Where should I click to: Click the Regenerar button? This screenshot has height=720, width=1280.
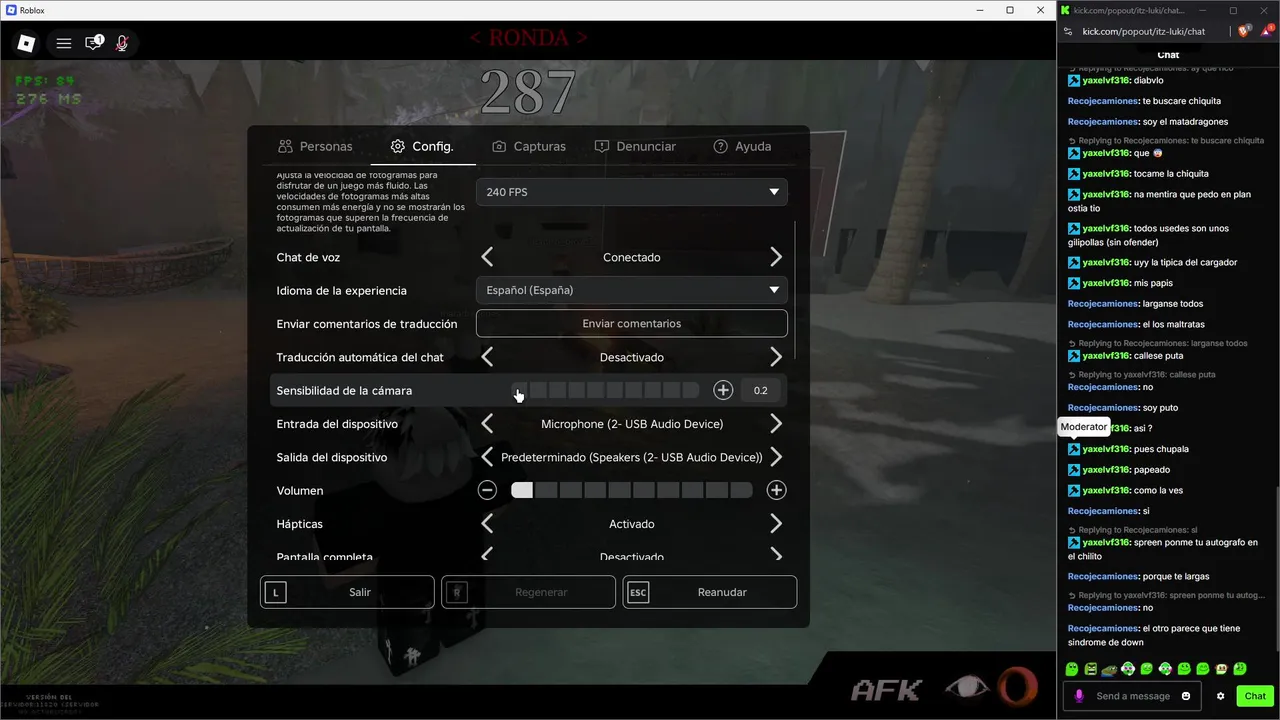click(528, 592)
